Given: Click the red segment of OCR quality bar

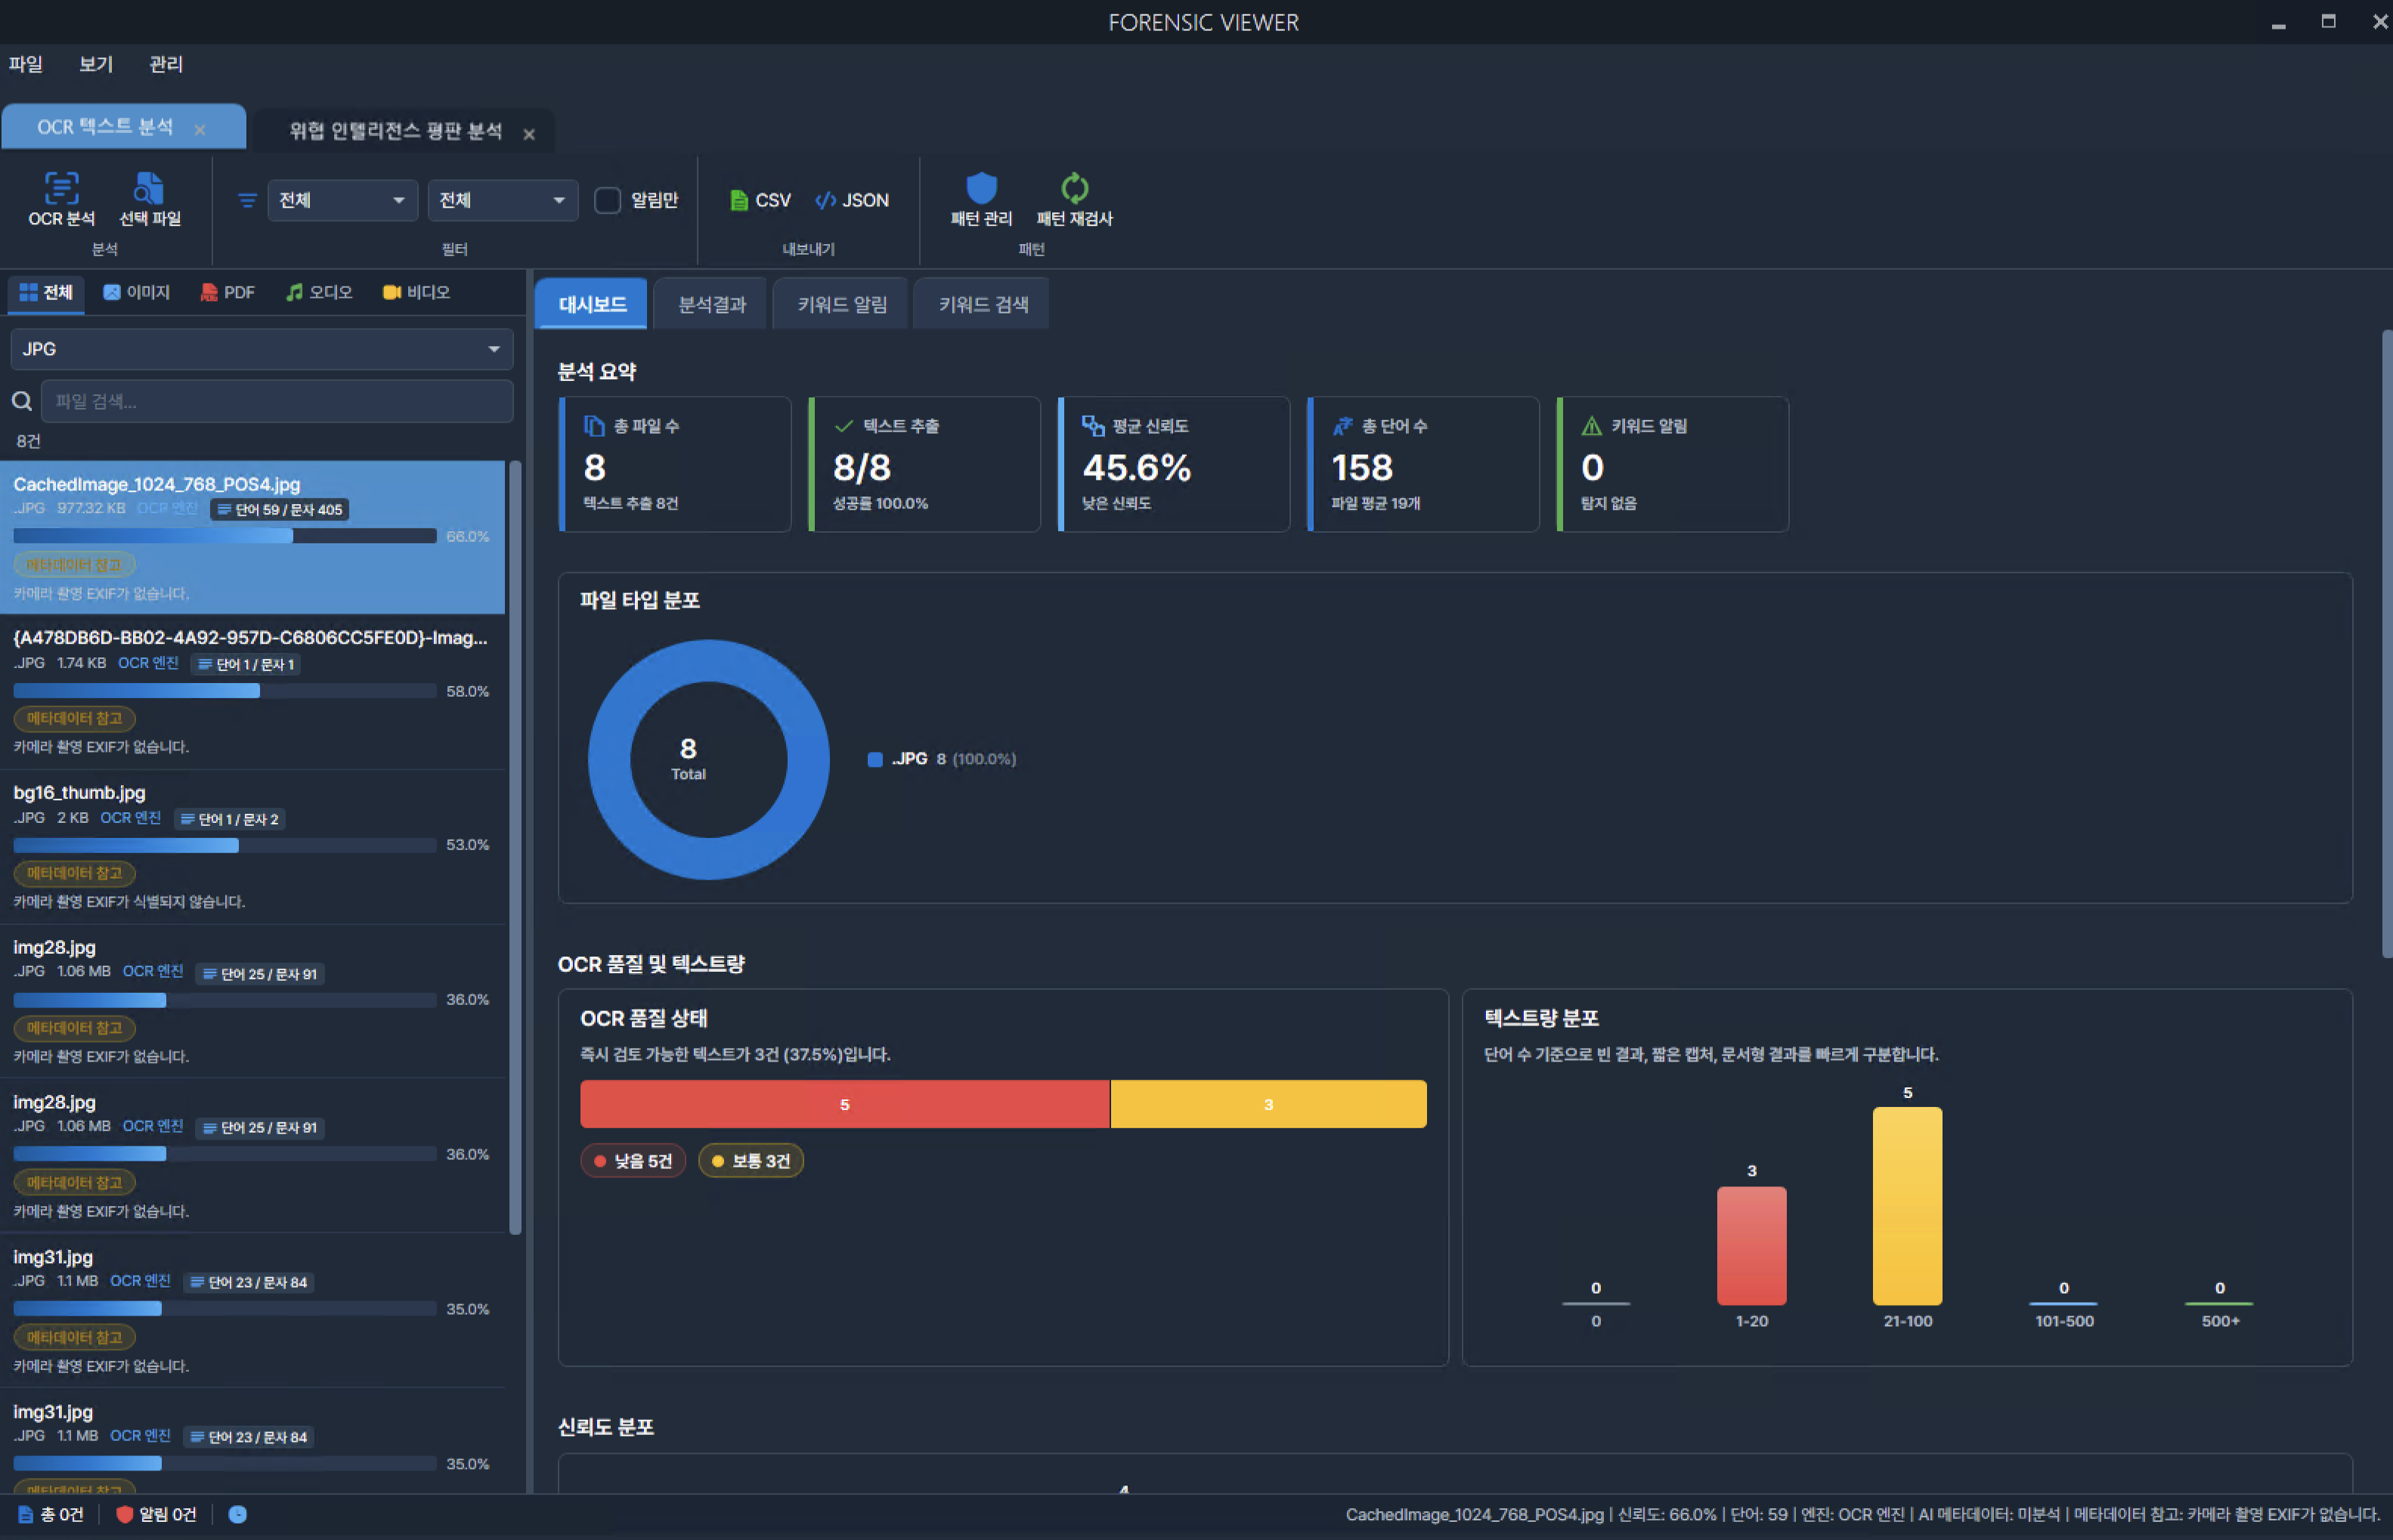Looking at the screenshot, I should 844,1104.
